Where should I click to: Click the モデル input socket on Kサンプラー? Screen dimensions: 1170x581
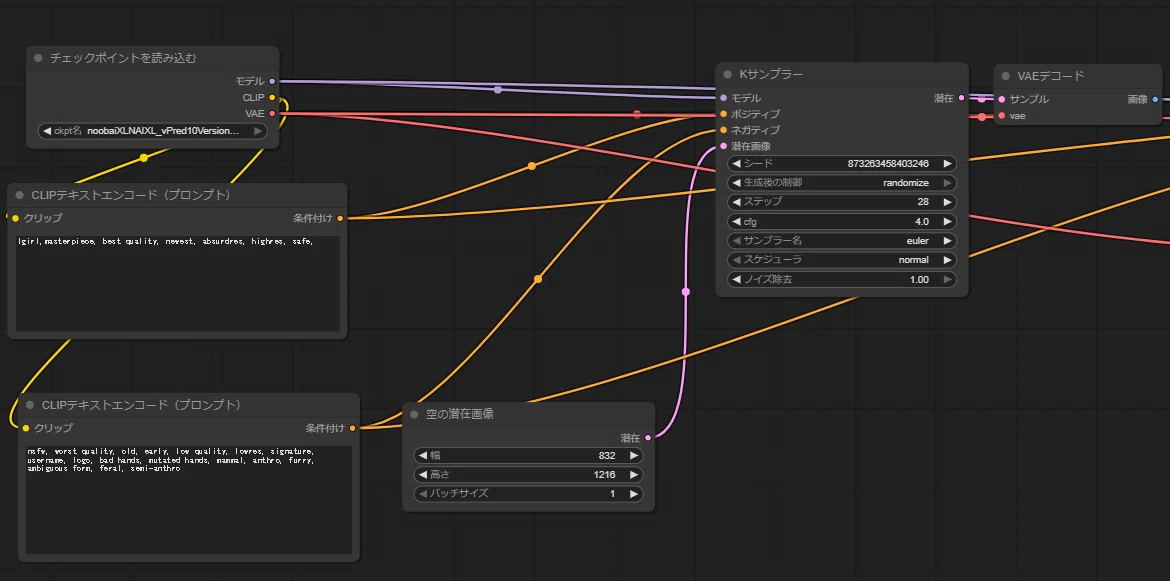pos(723,98)
